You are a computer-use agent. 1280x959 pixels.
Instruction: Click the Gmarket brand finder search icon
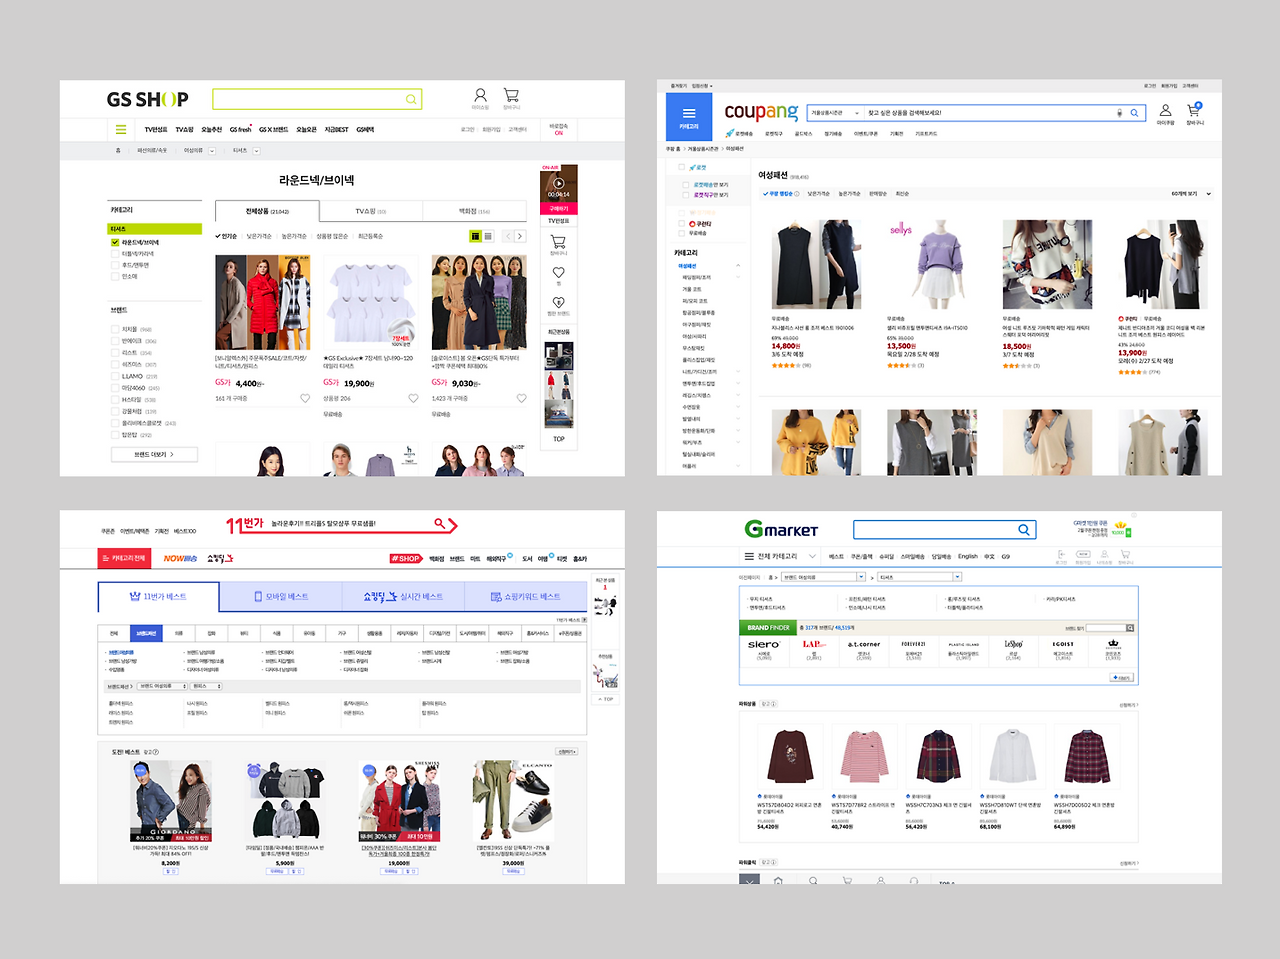[x=1130, y=628]
